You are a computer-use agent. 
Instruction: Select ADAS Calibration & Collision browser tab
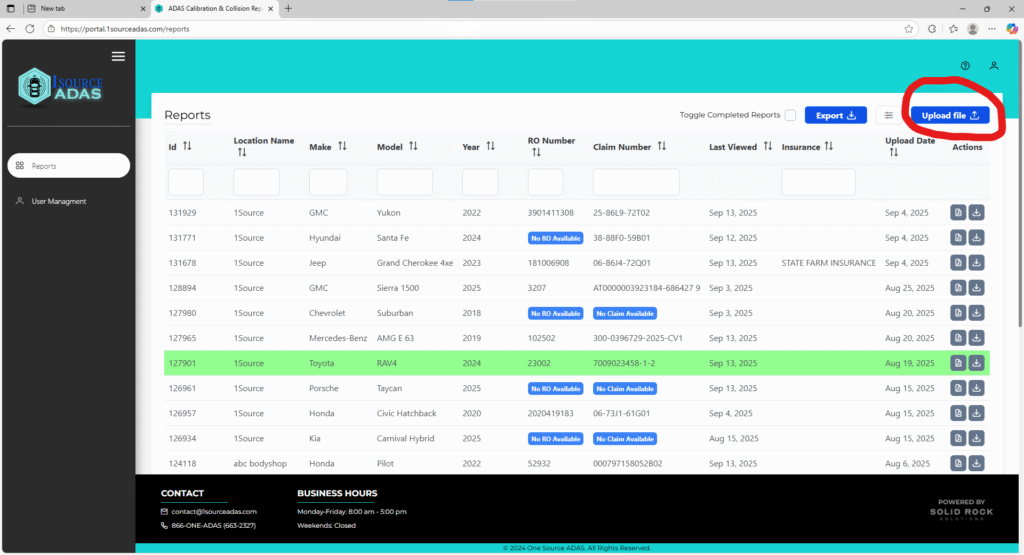[x=215, y=8]
